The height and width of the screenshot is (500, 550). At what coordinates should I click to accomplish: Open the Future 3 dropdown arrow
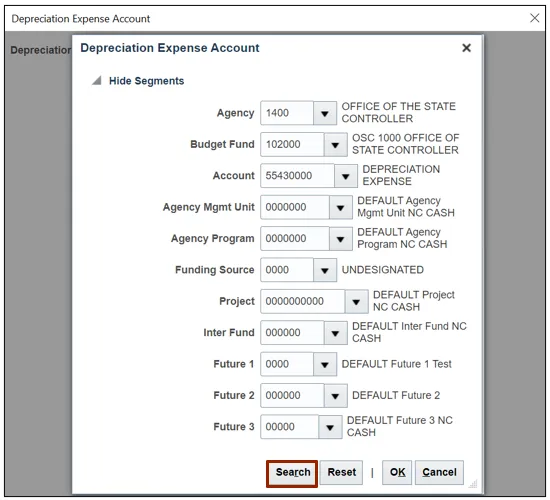(x=330, y=427)
